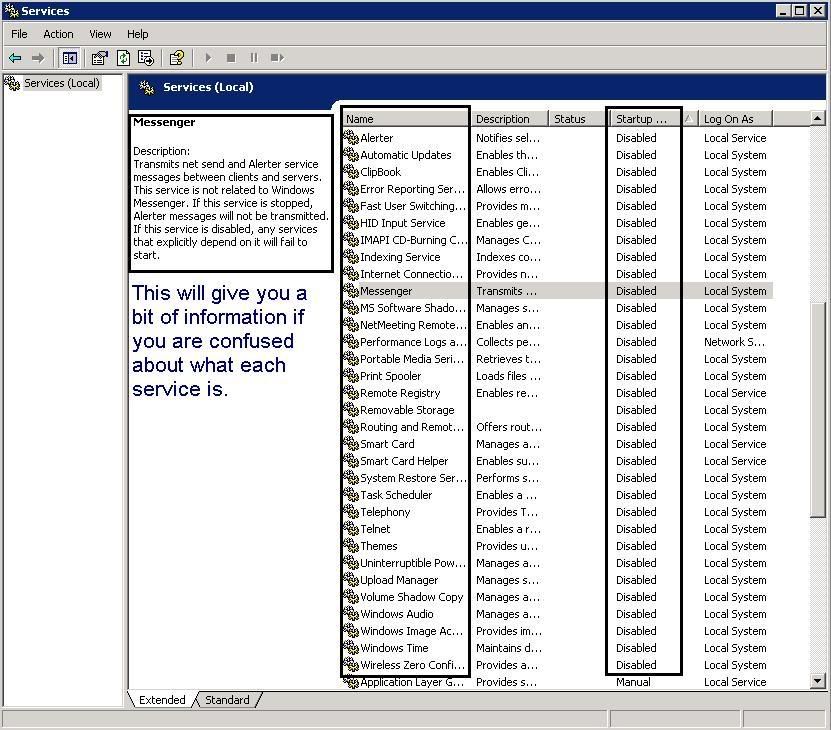Select the Upload Manager service name

399,579
